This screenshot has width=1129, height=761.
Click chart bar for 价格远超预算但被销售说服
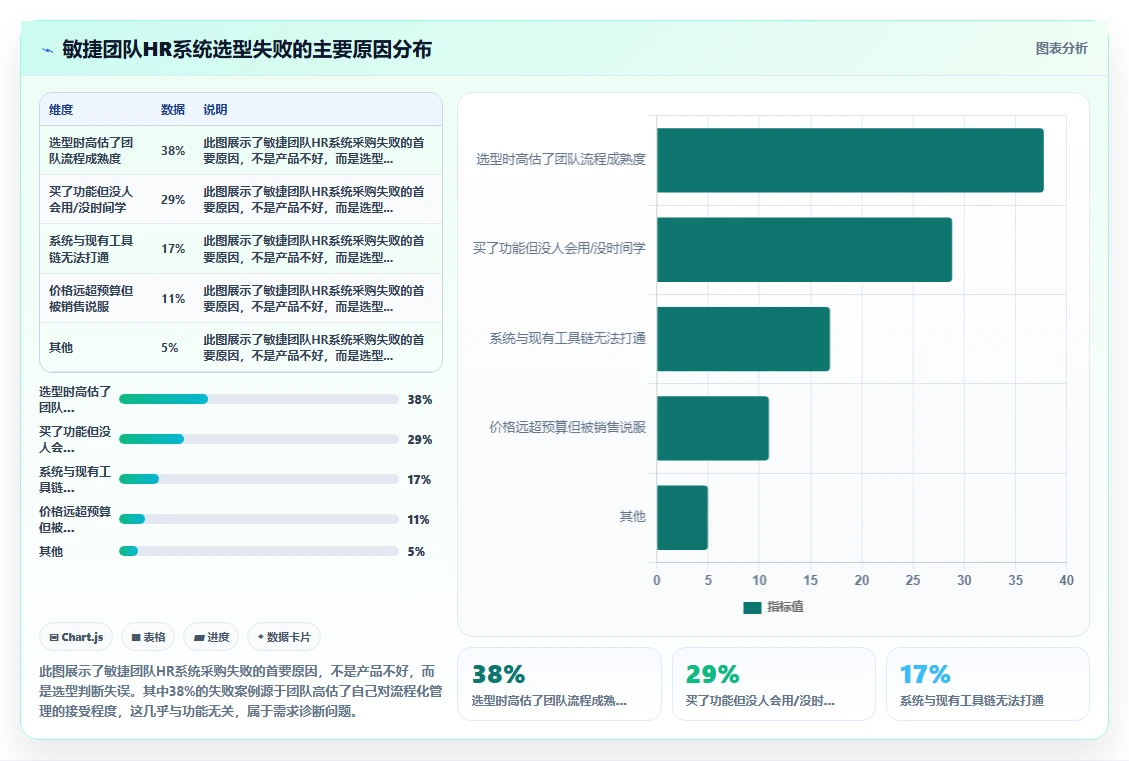click(713, 428)
